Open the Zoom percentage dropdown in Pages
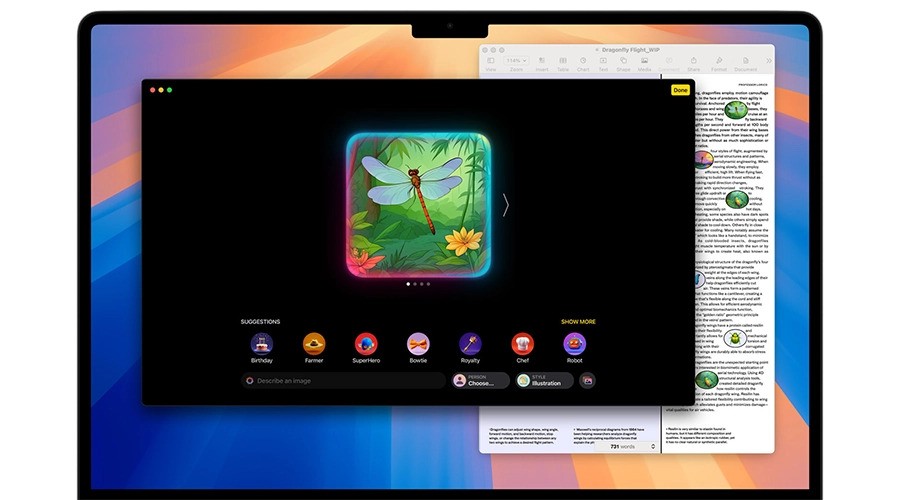Image resolution: width=900 pixels, height=500 pixels. 516,60
